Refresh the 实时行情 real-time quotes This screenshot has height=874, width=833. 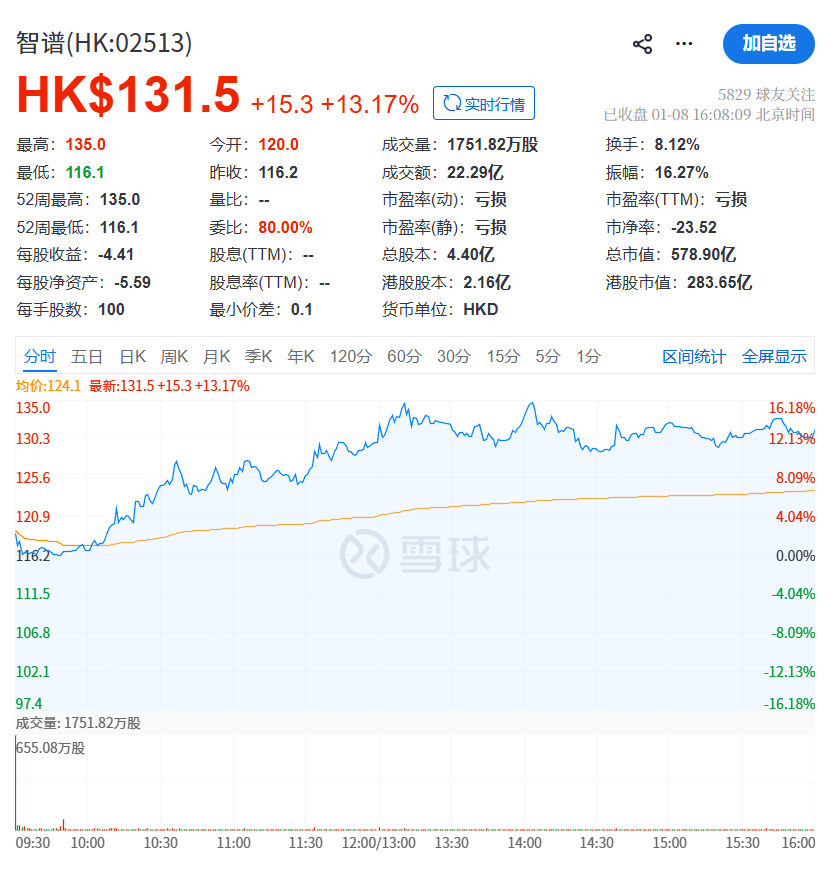484,103
